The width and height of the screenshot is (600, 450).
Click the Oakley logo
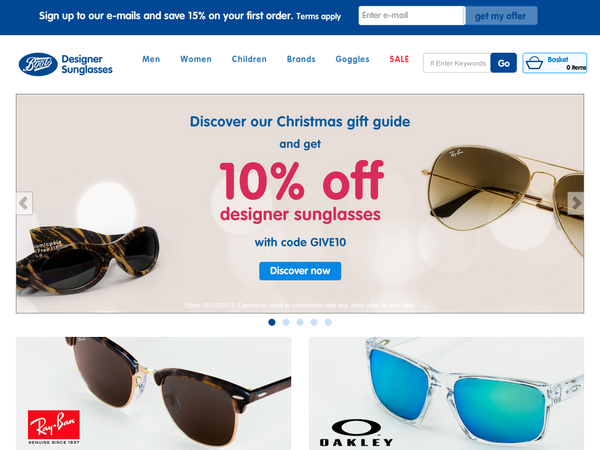pos(356,432)
